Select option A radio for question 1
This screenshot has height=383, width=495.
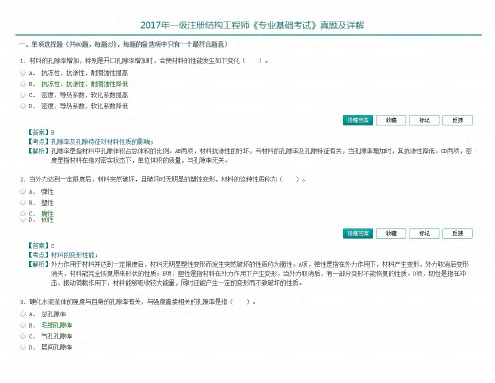click(23, 72)
